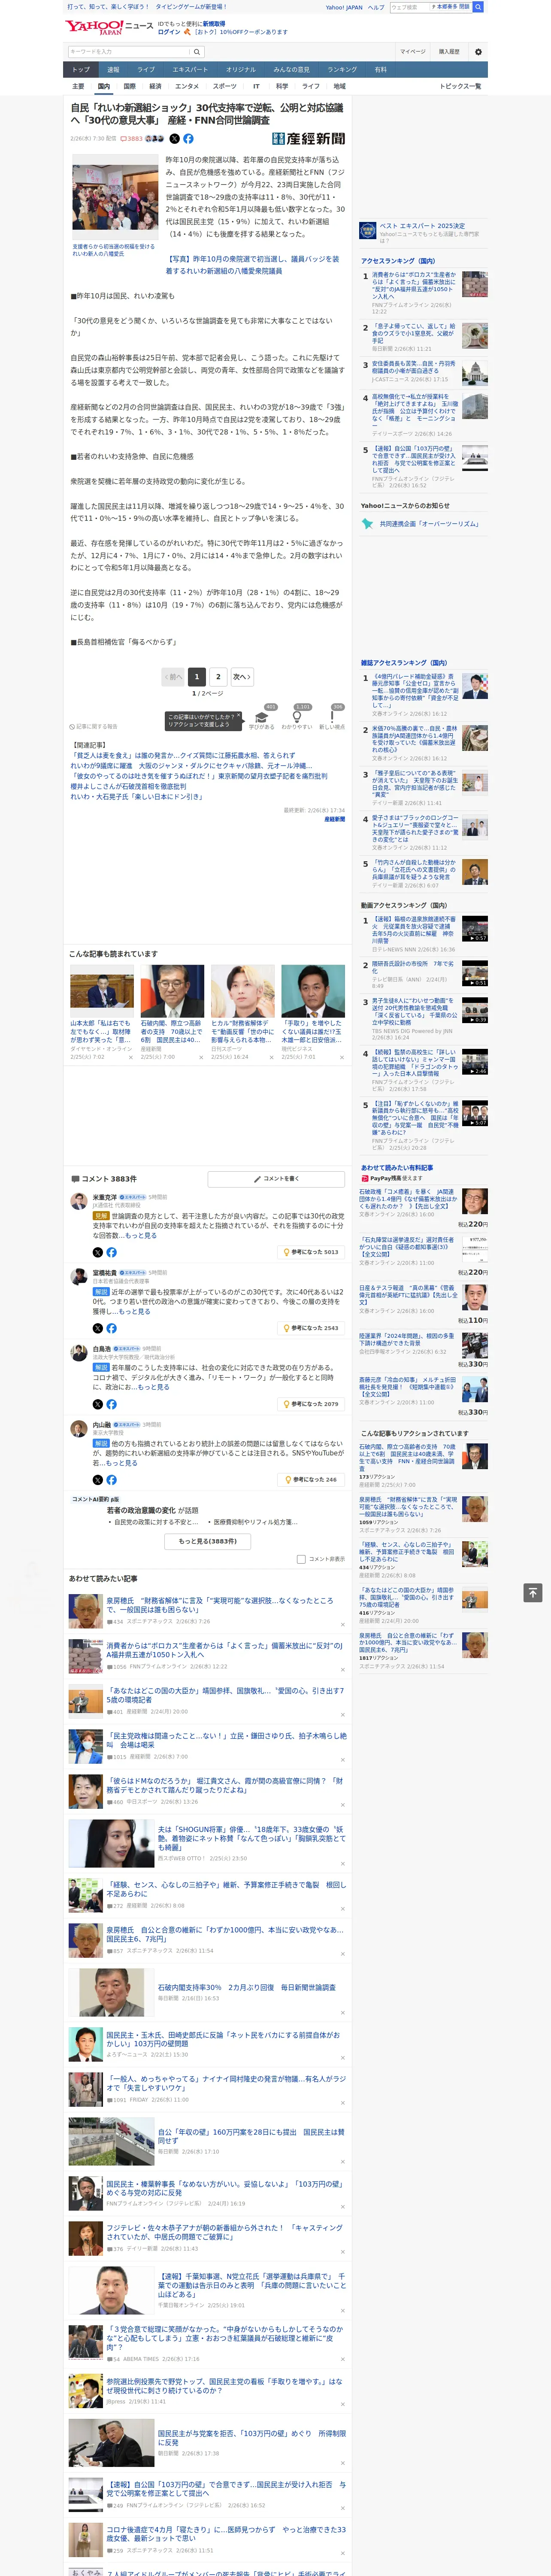The height and width of the screenshot is (2576, 551).
Task: Share 米重克洋's comment on Facebook
Action: [111, 1252]
